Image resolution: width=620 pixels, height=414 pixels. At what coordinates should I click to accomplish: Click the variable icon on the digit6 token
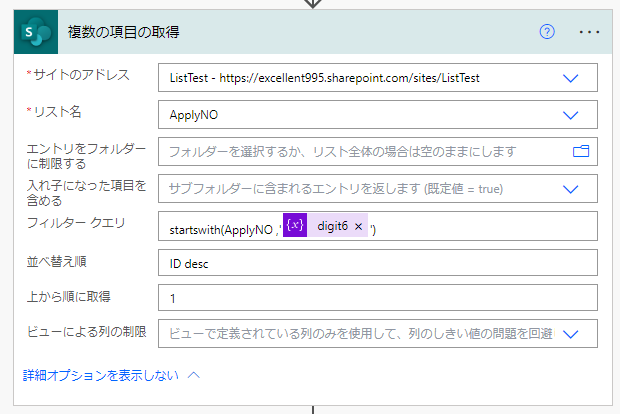tap(294, 226)
